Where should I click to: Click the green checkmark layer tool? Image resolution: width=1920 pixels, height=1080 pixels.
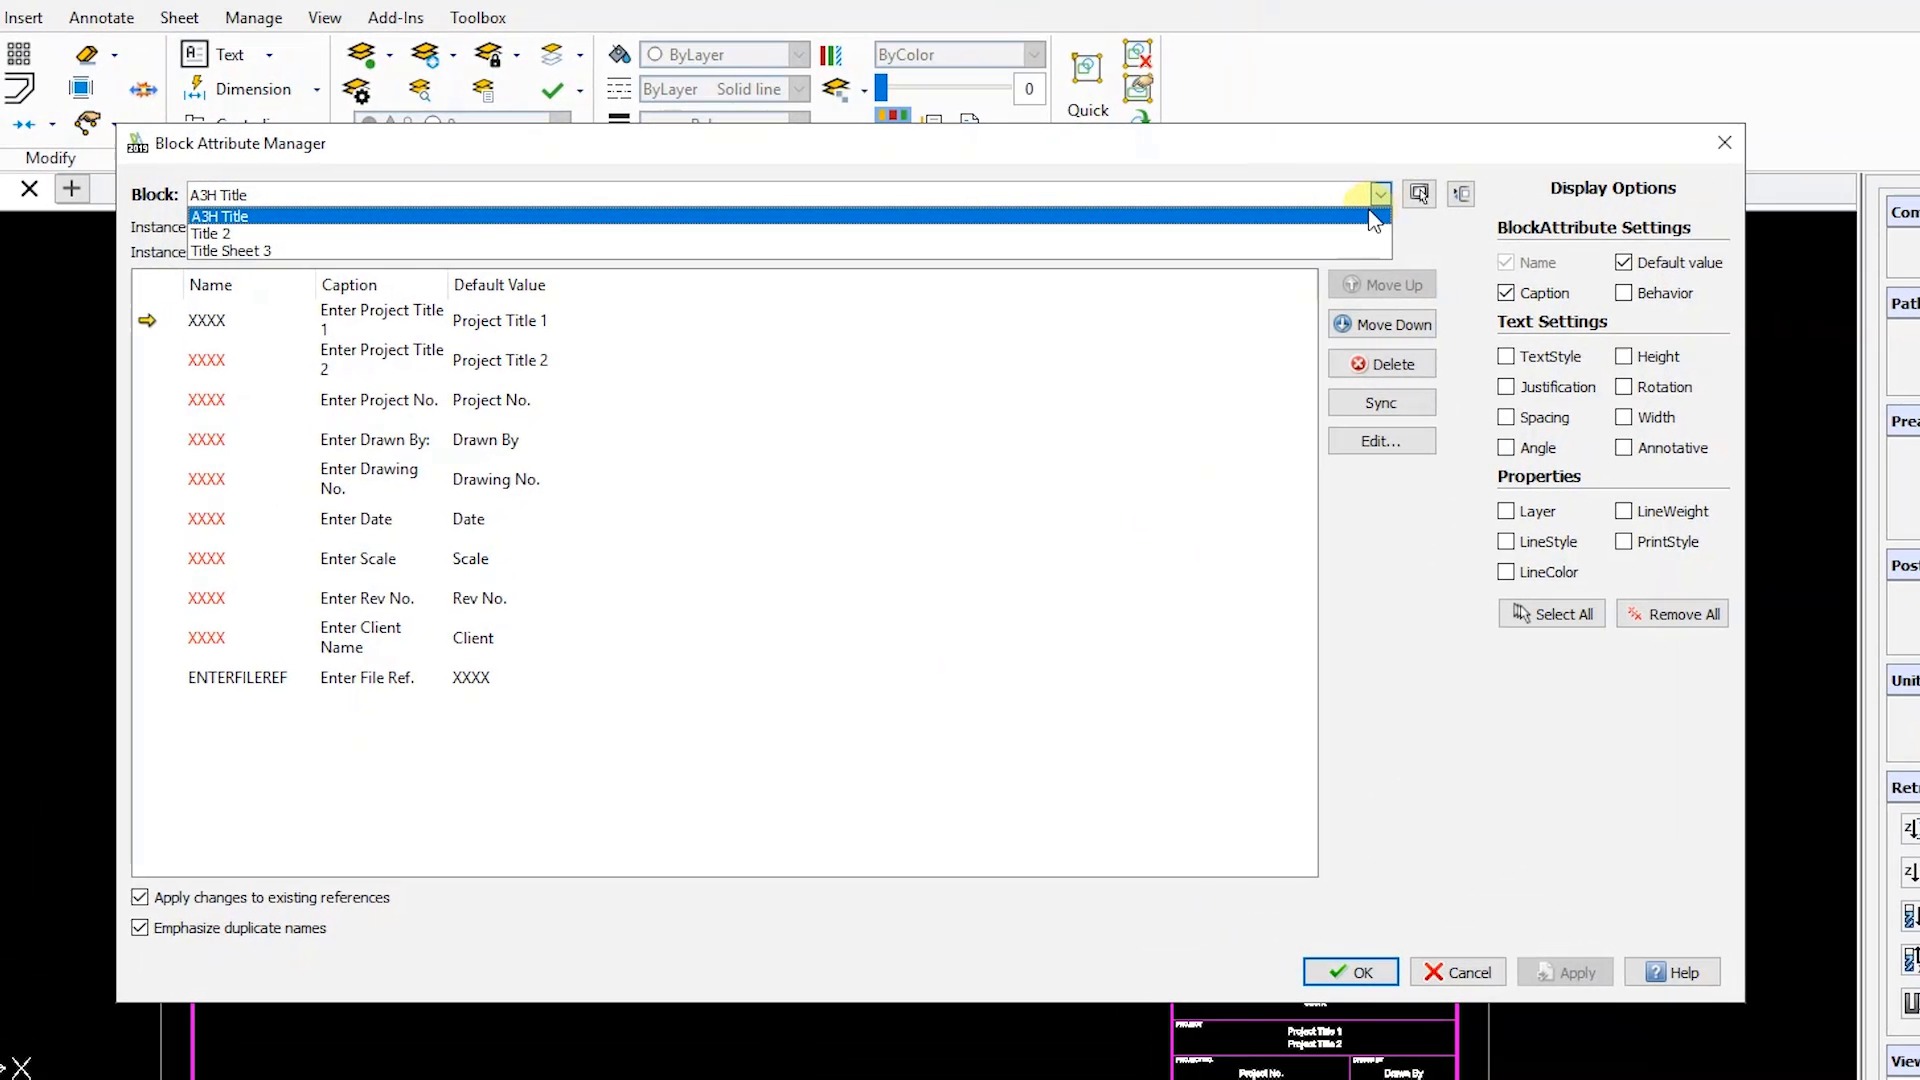click(553, 90)
